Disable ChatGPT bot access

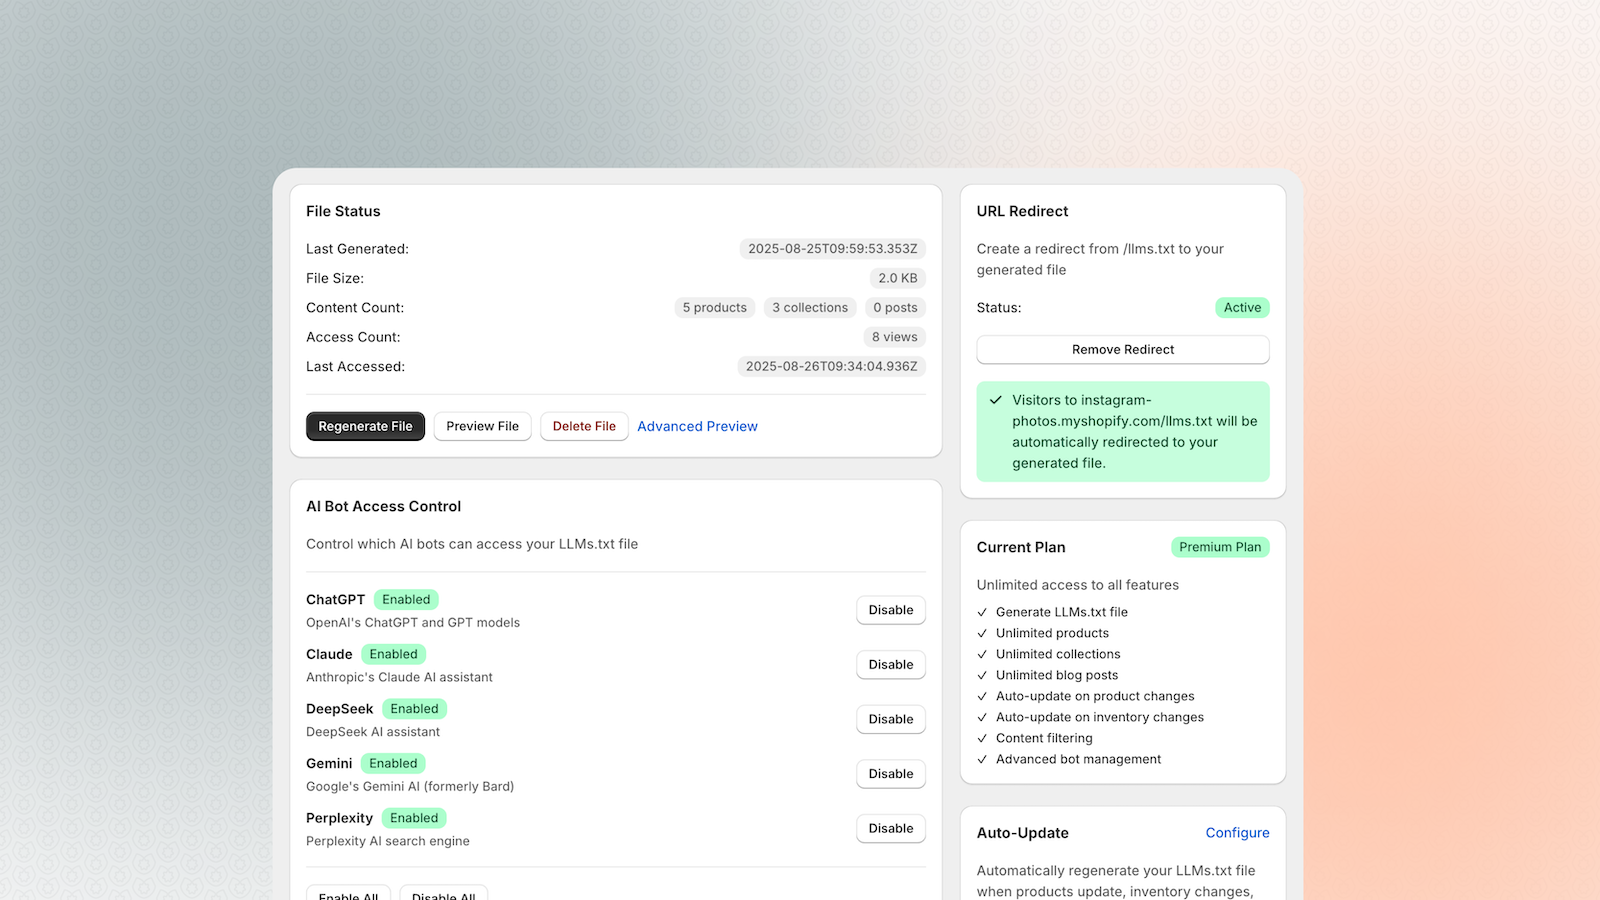pos(890,610)
